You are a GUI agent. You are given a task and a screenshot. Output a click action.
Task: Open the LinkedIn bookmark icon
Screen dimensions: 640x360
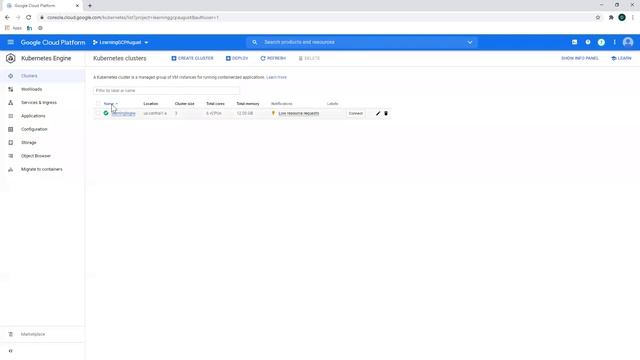tap(29, 28)
